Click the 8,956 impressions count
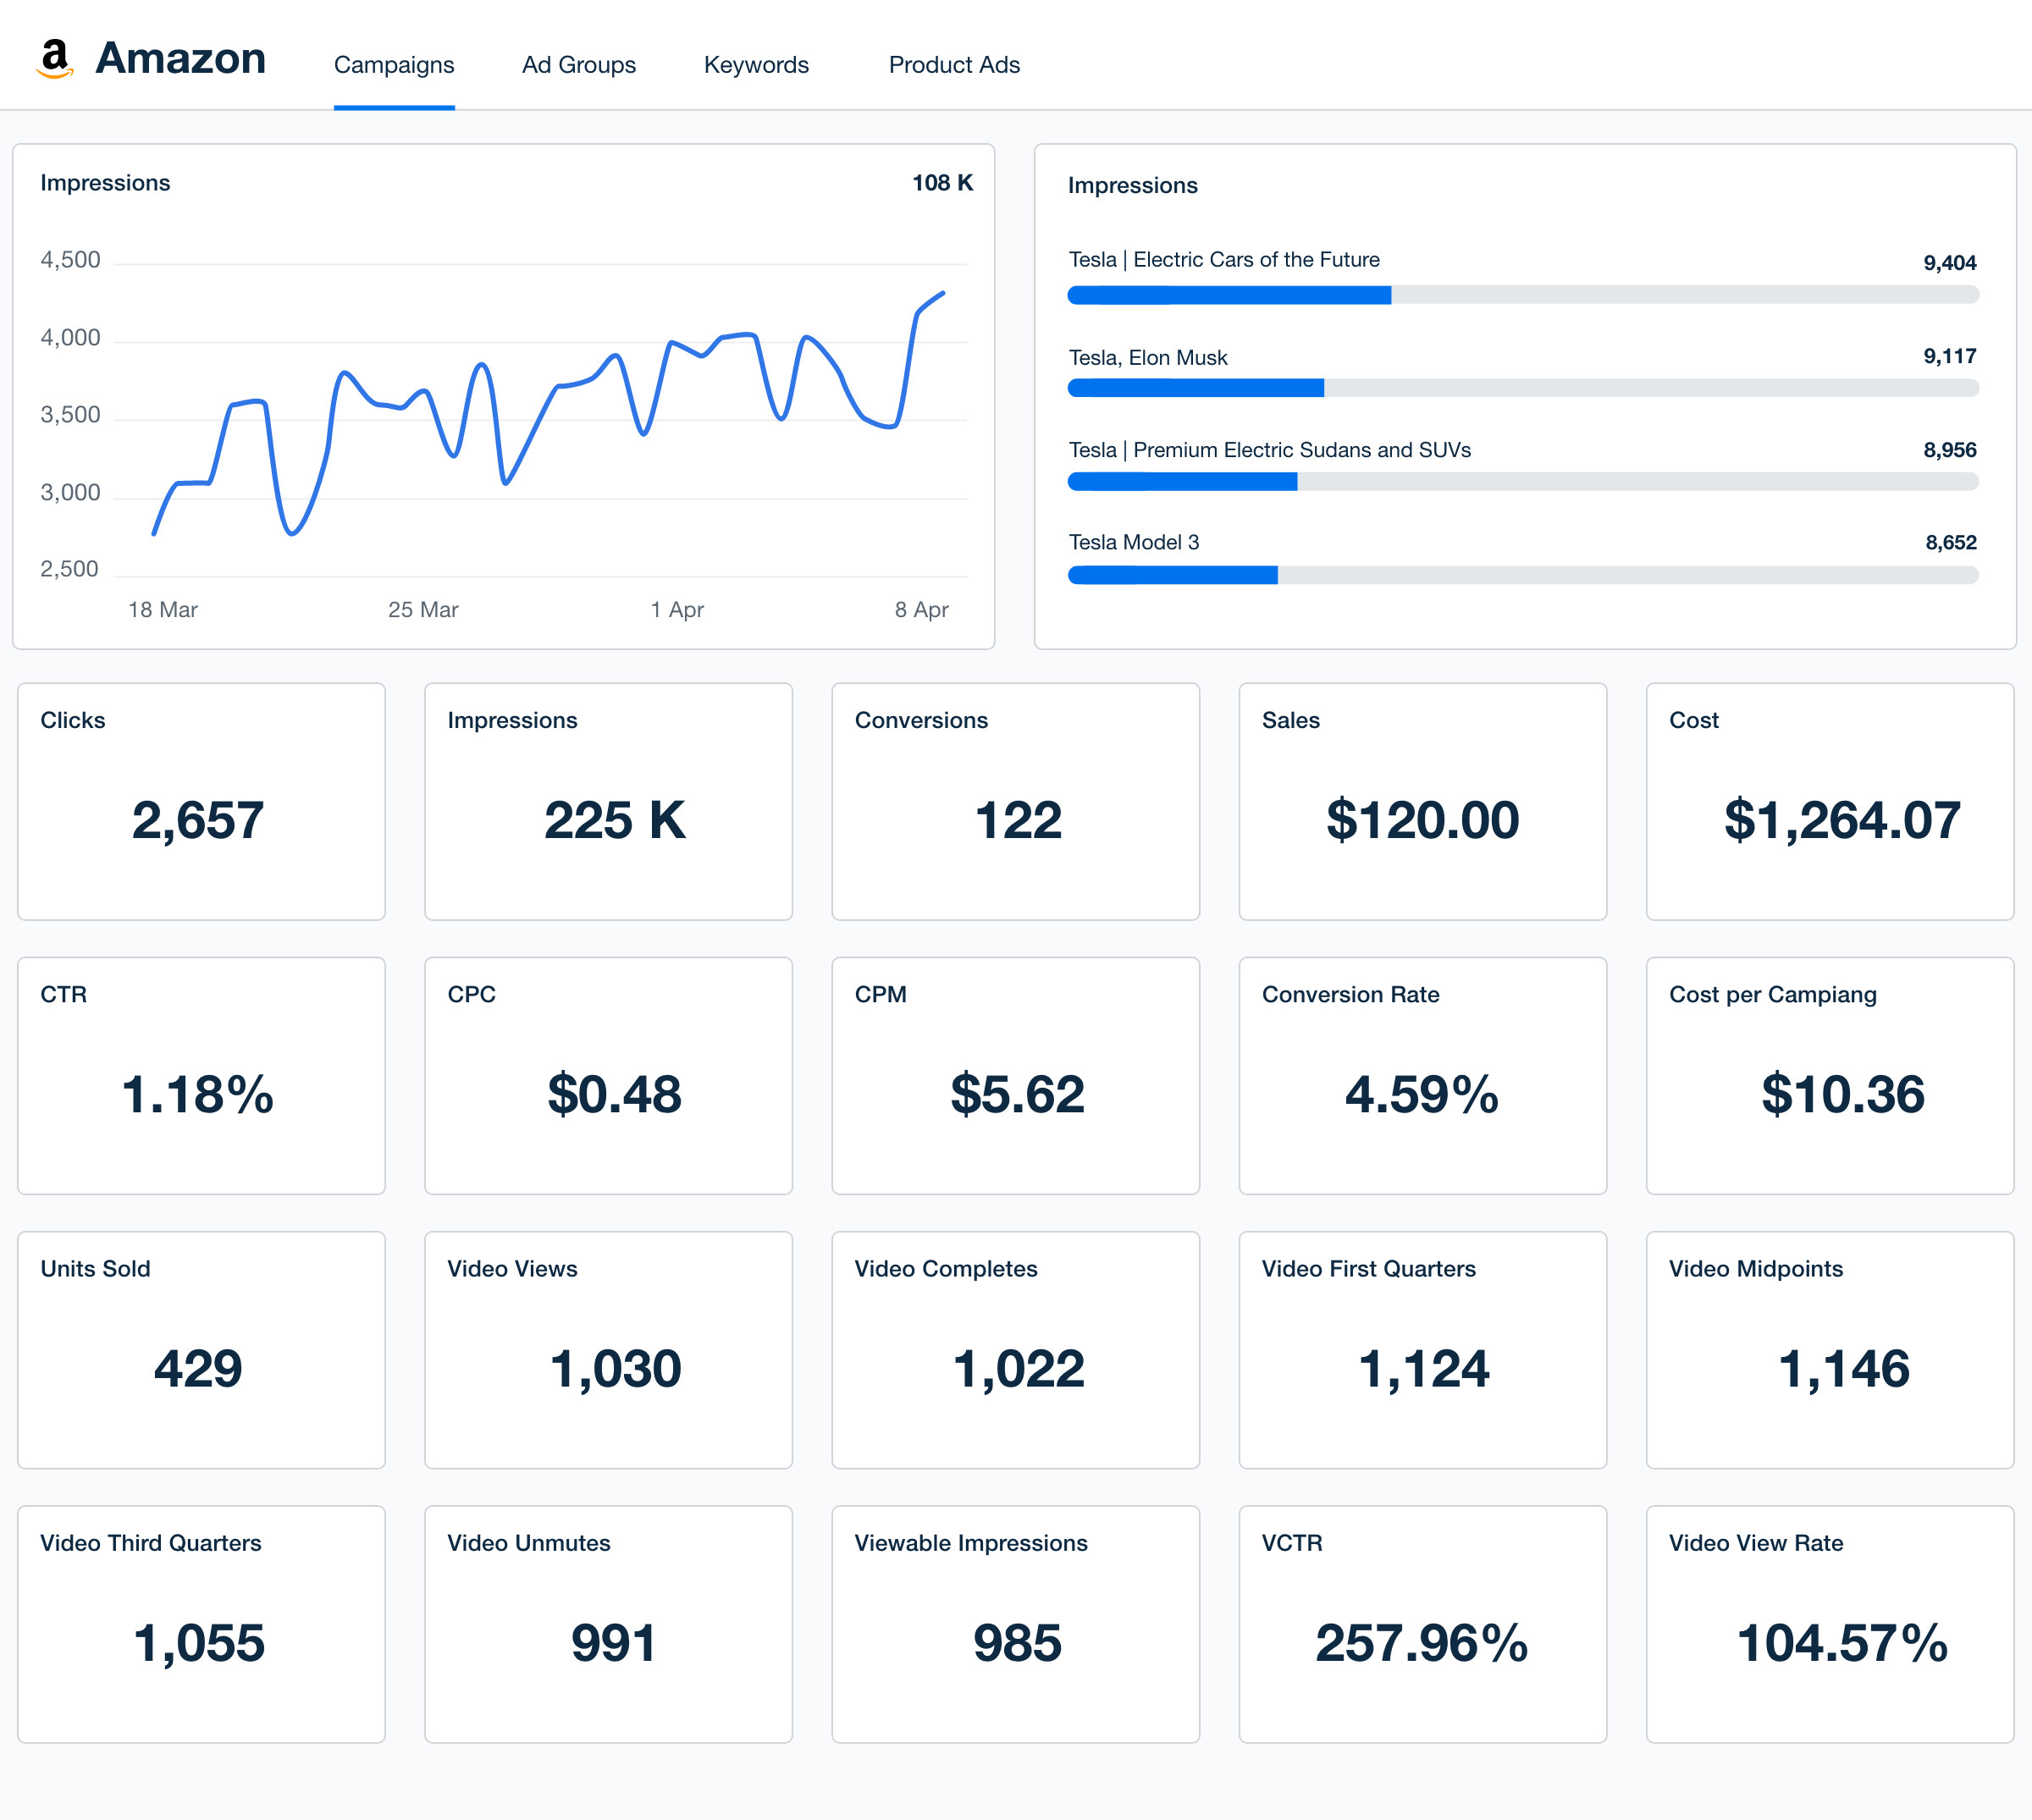Image resolution: width=2032 pixels, height=1820 pixels. 1950,450
